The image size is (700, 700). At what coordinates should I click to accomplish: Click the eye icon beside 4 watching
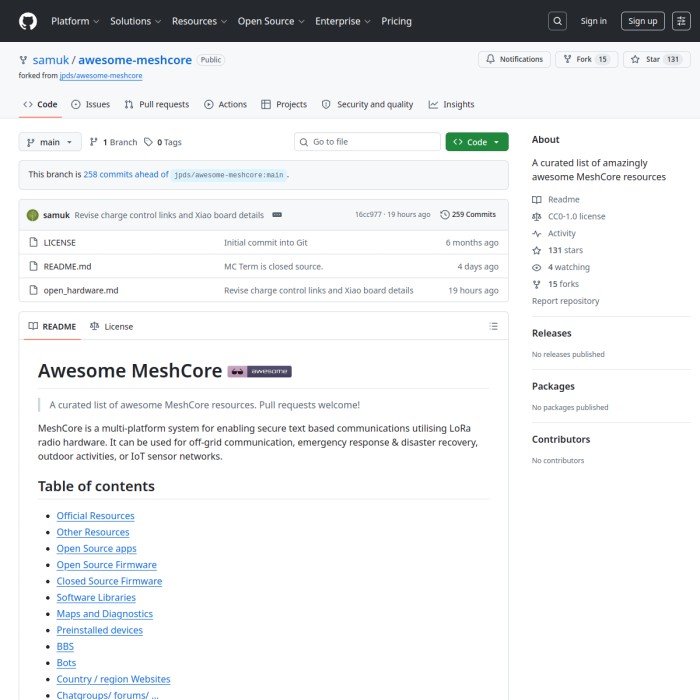pyautogui.click(x=537, y=267)
